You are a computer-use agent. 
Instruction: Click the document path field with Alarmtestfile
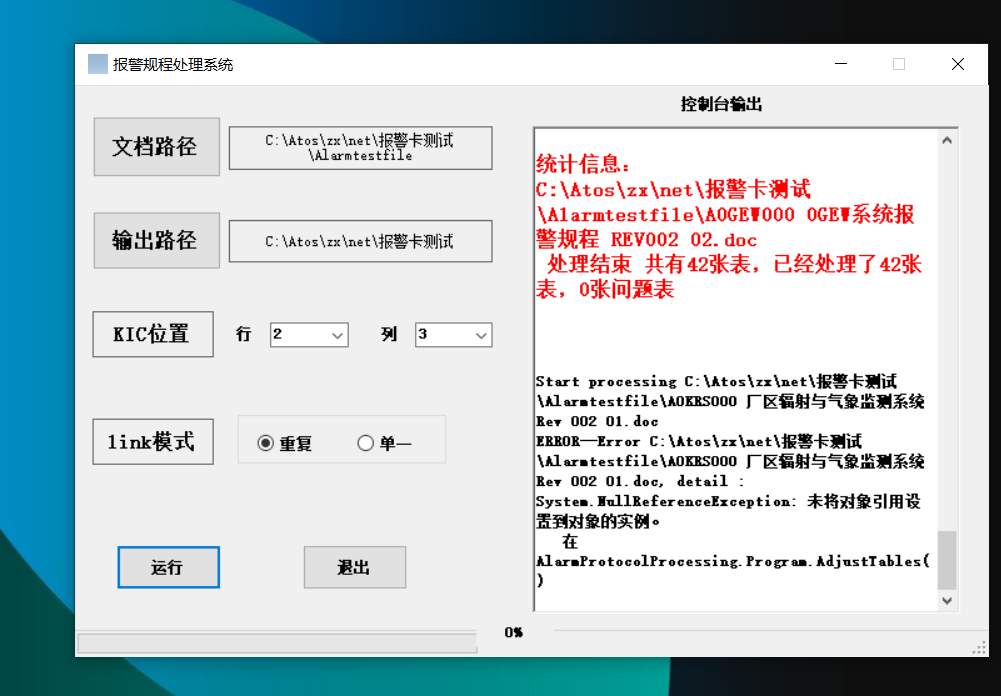pyautogui.click(x=360, y=148)
